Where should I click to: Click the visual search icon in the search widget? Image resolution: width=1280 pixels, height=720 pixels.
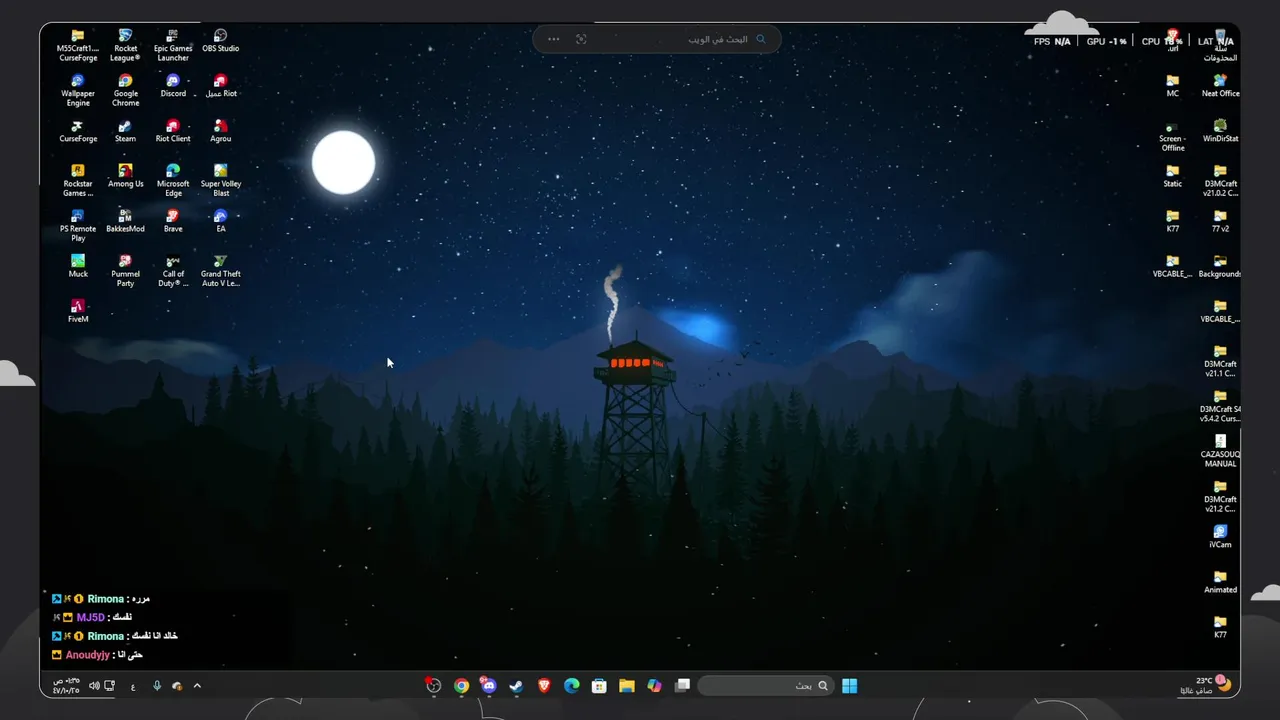pyautogui.click(x=581, y=39)
